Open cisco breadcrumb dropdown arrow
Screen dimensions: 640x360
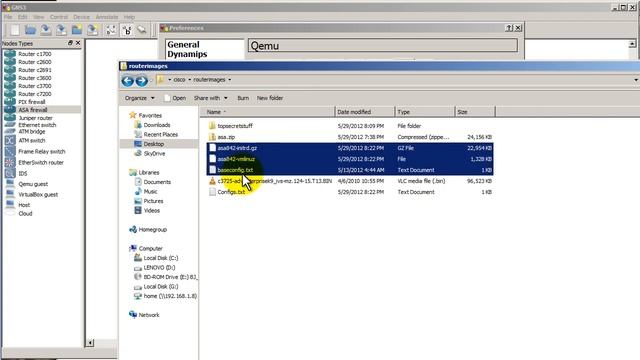tap(189, 80)
